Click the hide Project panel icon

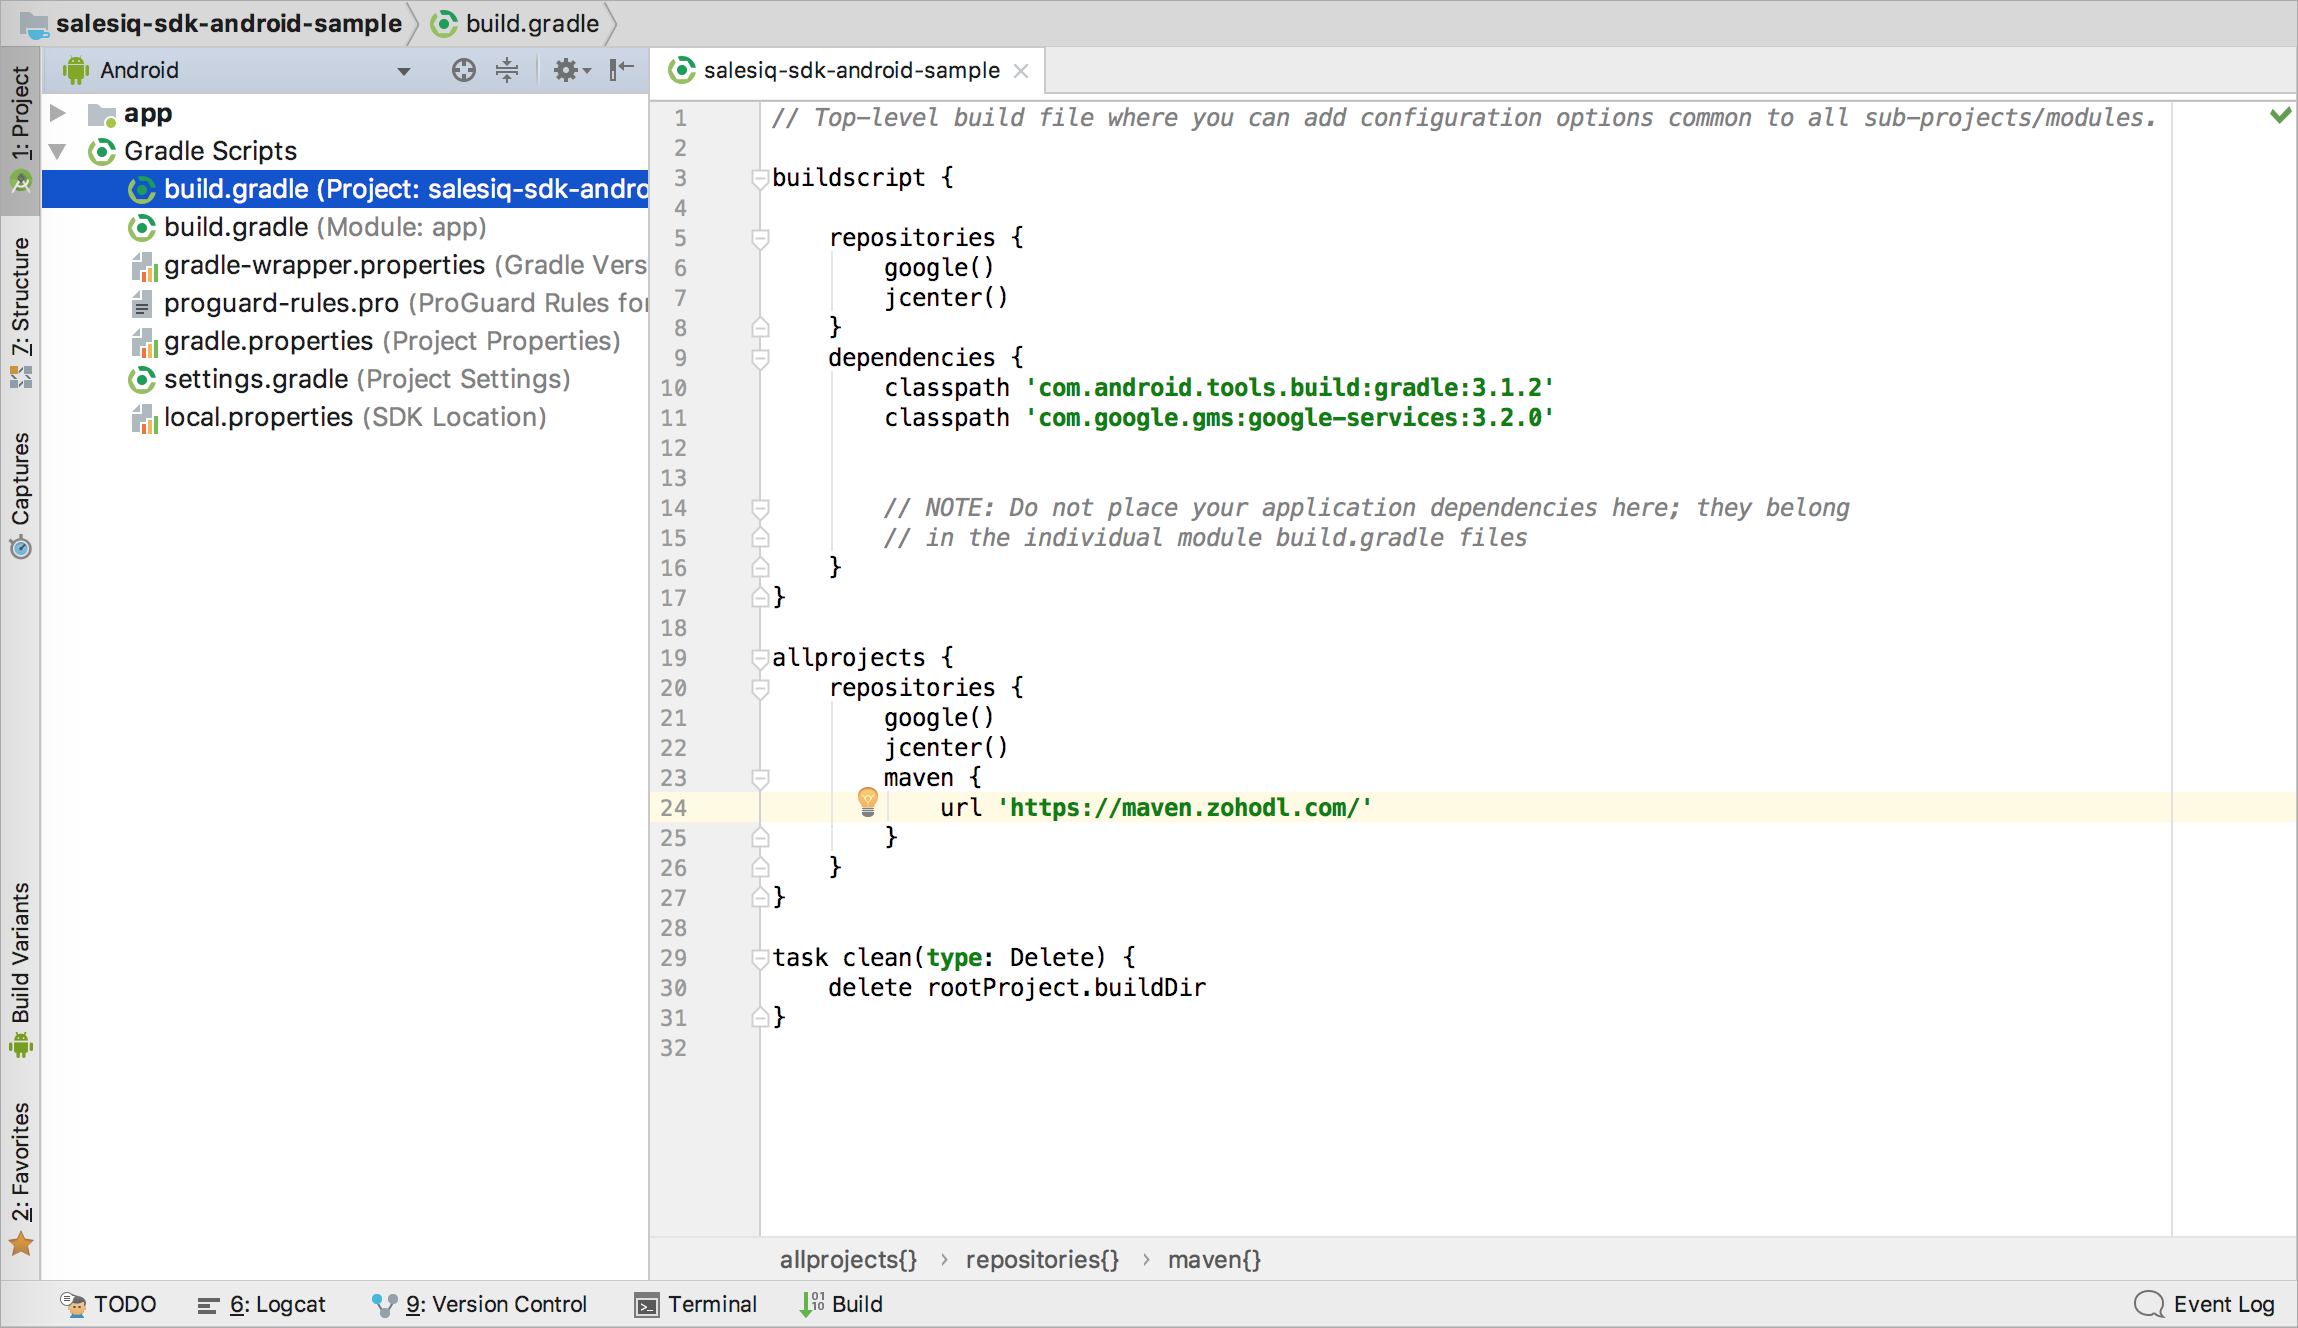(621, 69)
